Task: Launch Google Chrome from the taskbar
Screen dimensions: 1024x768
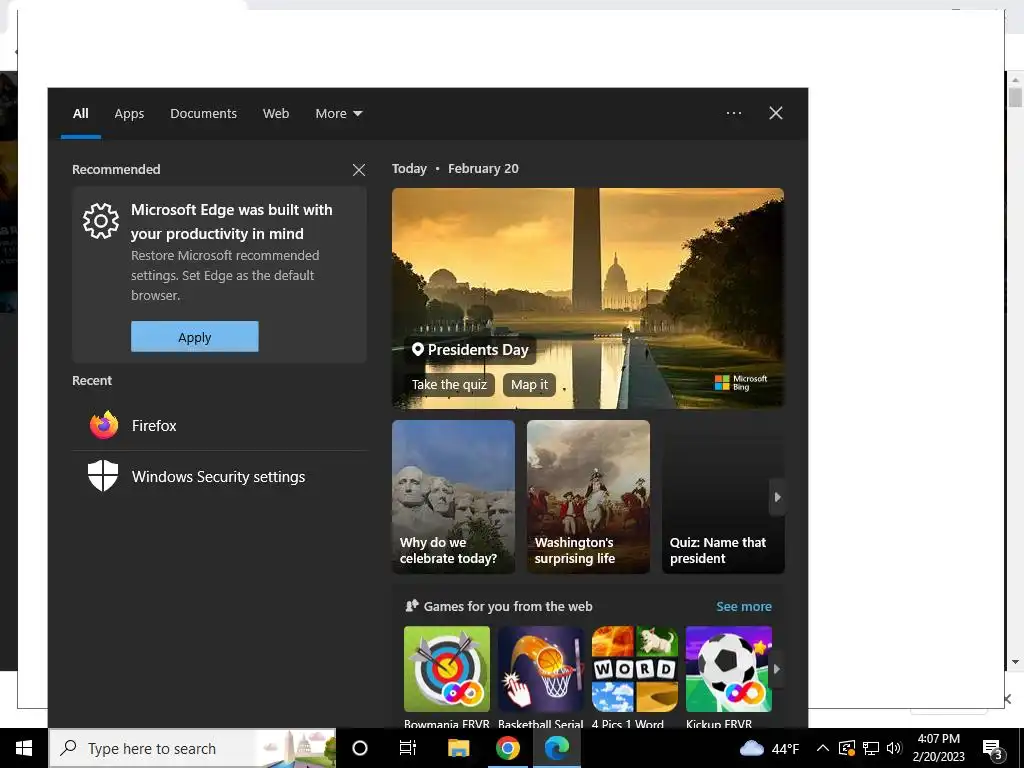Action: [x=507, y=748]
